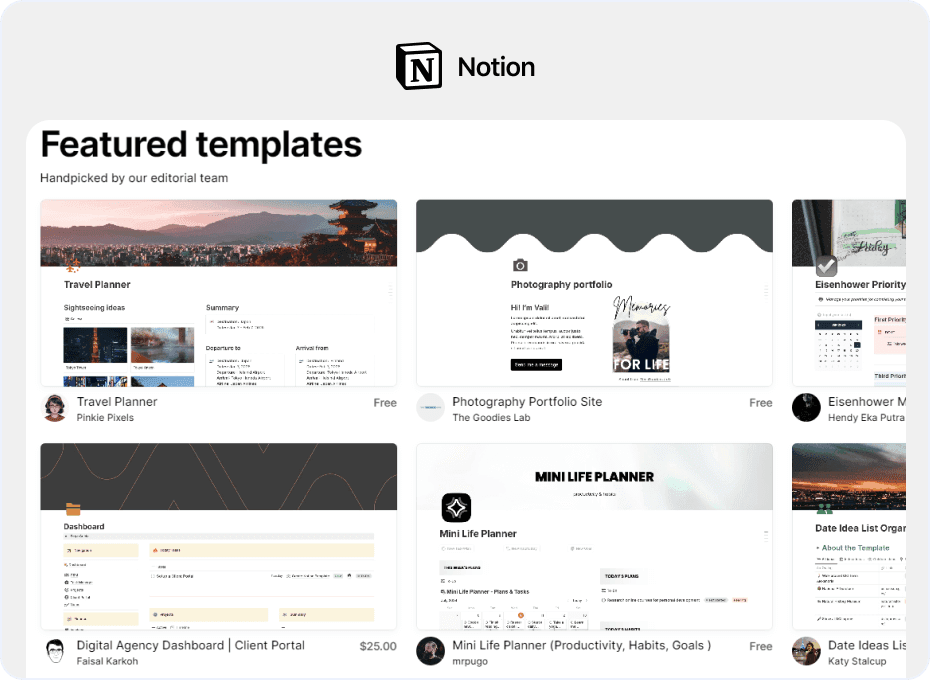Click Faisal Karkoh avatar icon

point(55,652)
